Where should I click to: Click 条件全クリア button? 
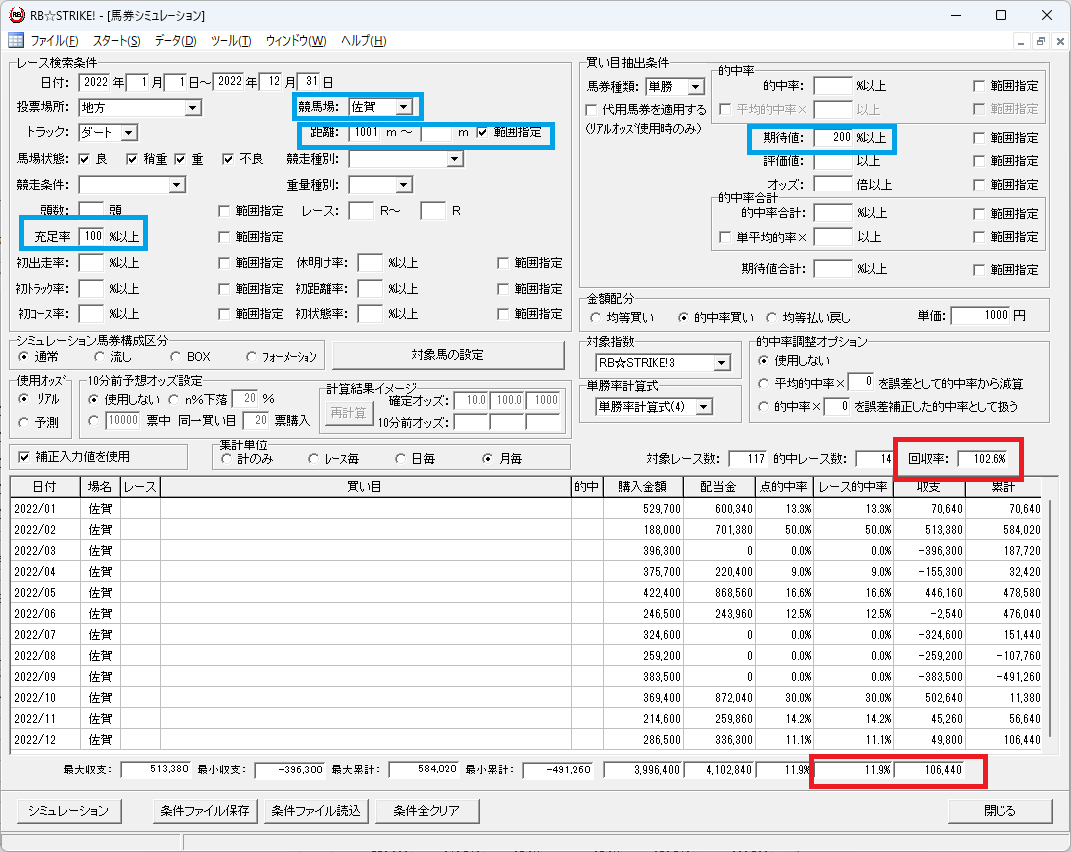pos(427,811)
